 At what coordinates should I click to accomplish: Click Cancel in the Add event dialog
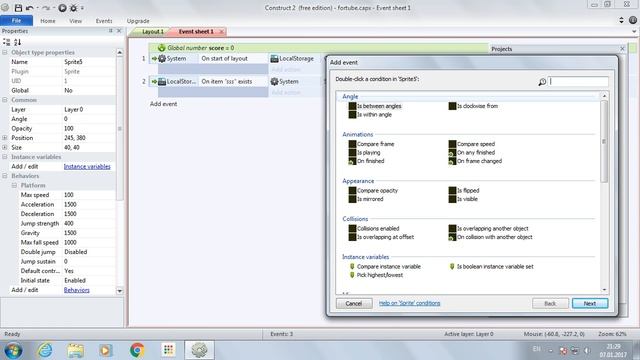pos(353,303)
